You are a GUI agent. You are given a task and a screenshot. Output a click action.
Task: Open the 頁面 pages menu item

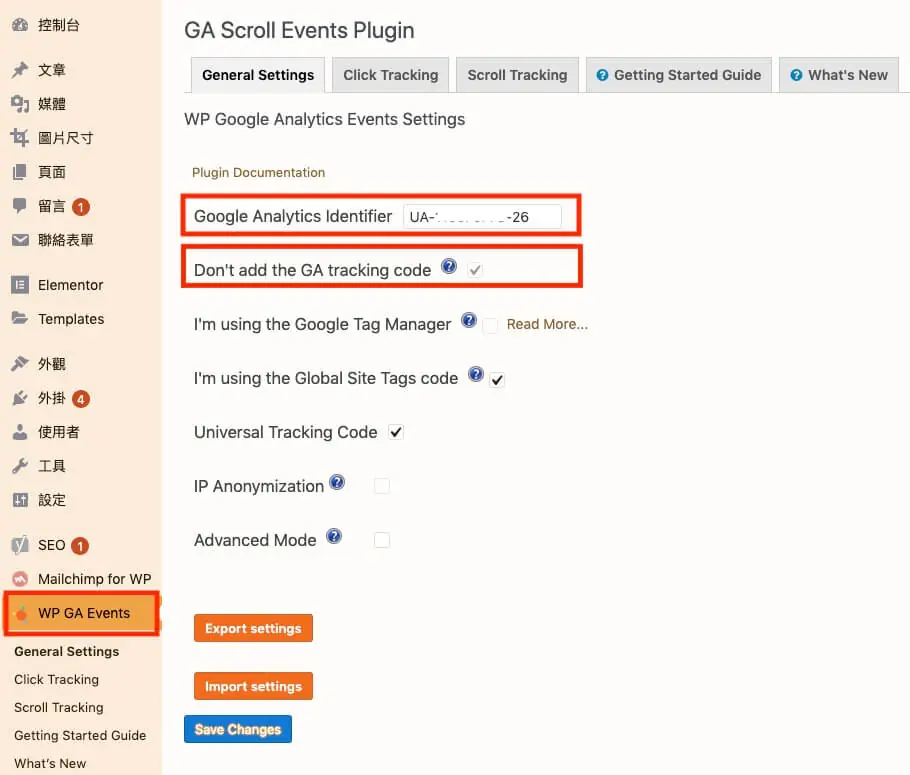52,172
